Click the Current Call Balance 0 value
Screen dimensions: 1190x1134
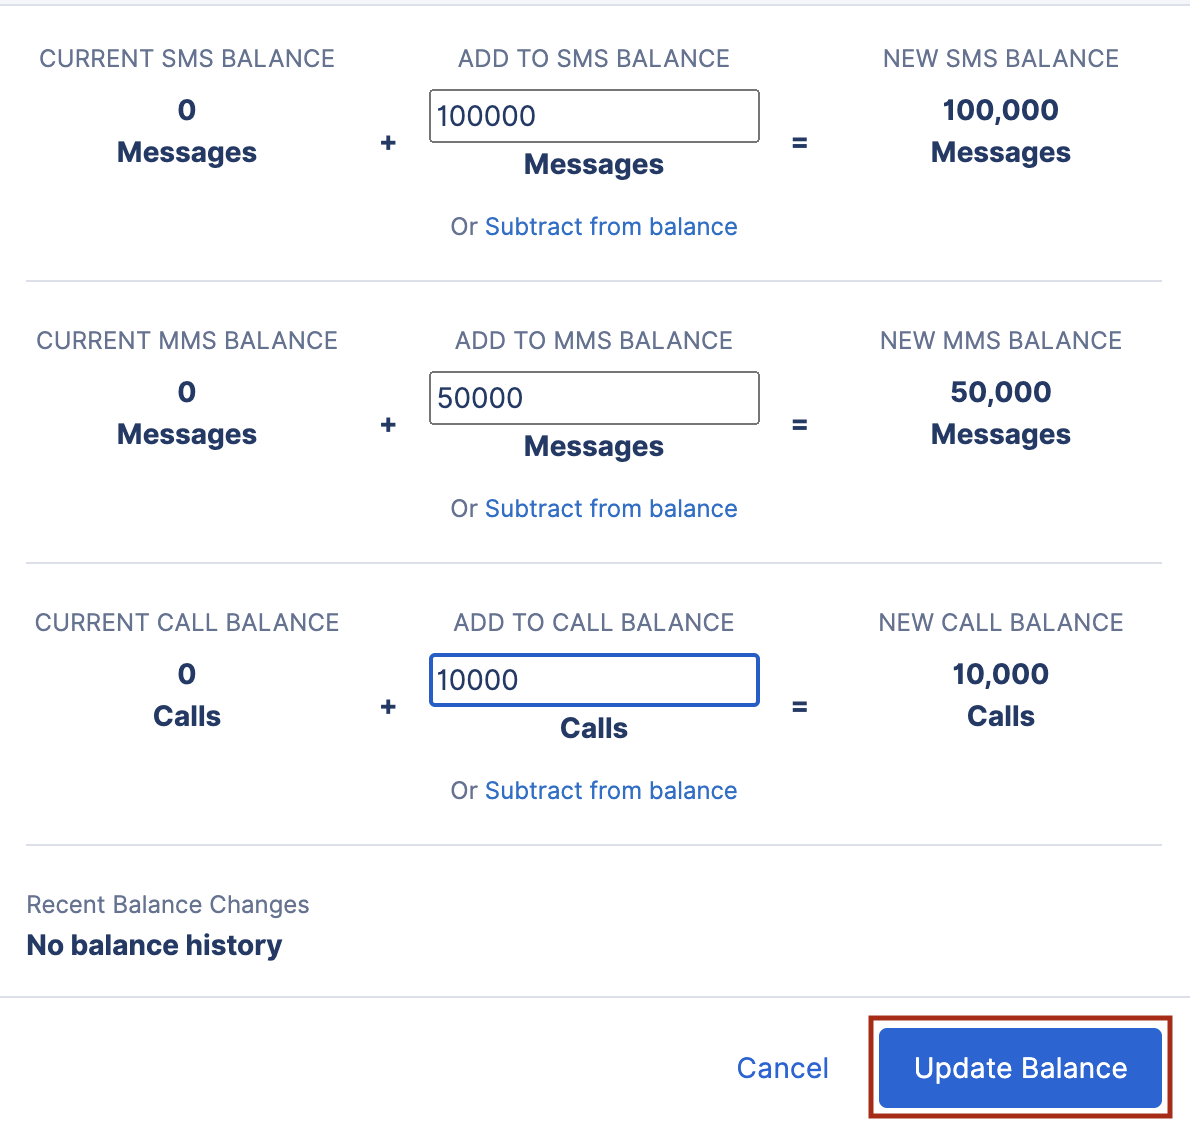tap(187, 674)
